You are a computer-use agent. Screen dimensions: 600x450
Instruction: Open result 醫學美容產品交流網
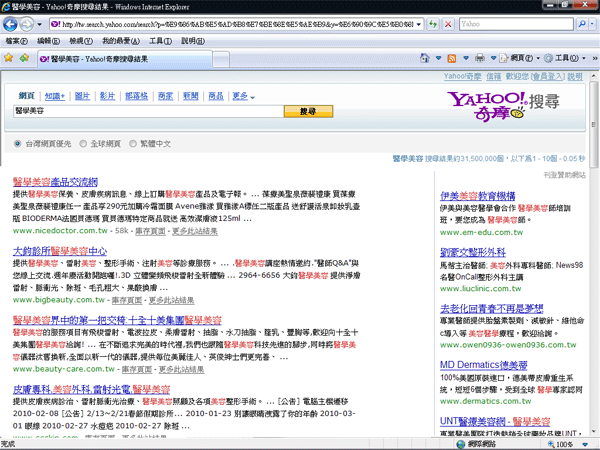pos(55,182)
